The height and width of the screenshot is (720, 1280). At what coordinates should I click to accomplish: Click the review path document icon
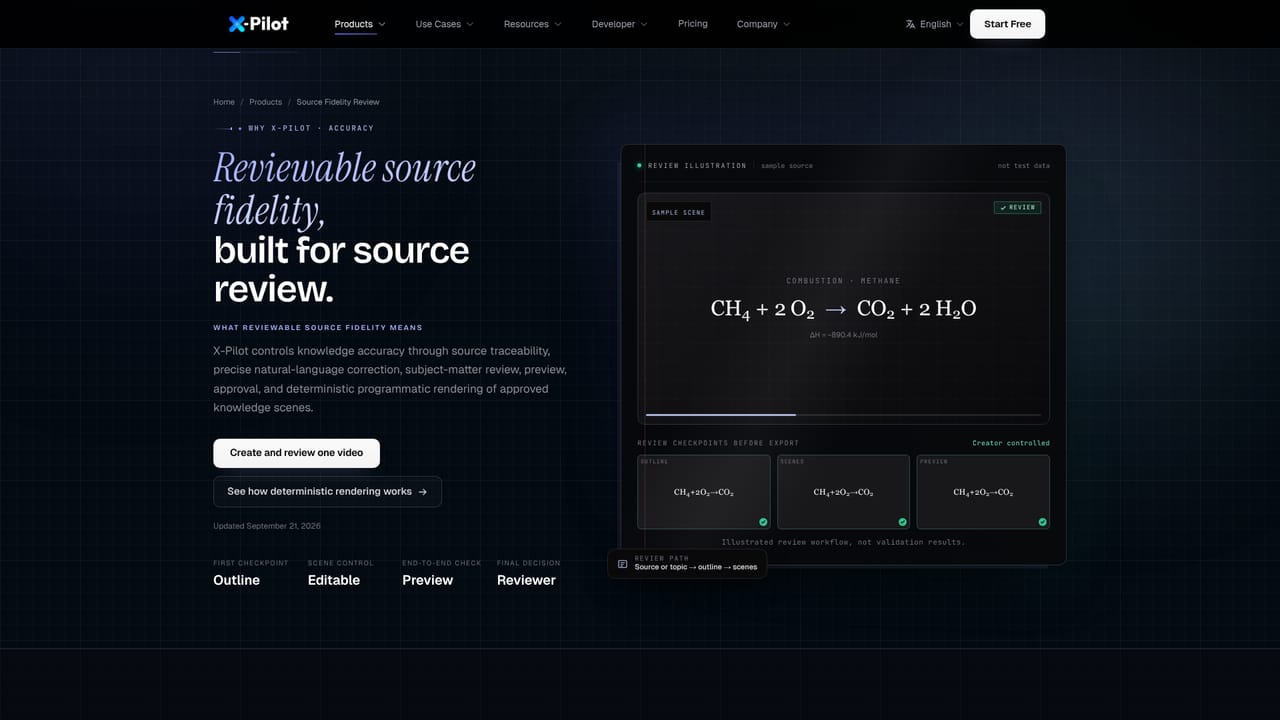tap(623, 564)
